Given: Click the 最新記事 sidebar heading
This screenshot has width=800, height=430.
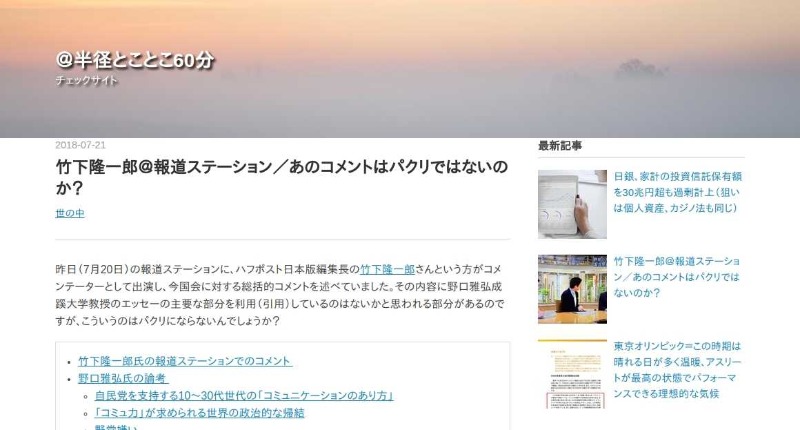Looking at the screenshot, I should coord(560,146).
